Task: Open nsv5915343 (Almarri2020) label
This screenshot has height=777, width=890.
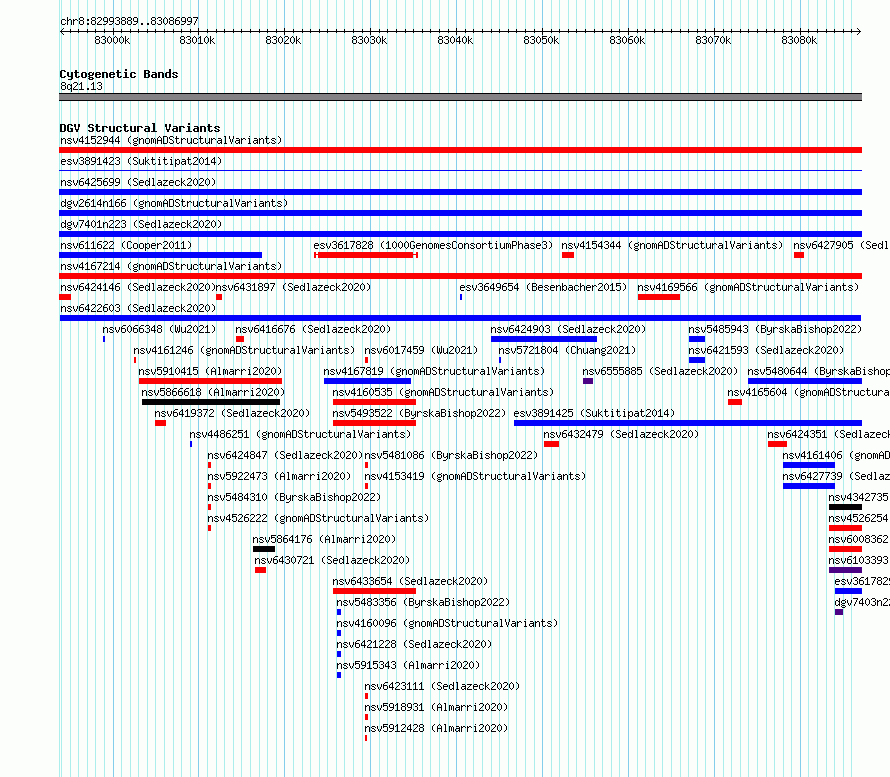Action: point(408,665)
